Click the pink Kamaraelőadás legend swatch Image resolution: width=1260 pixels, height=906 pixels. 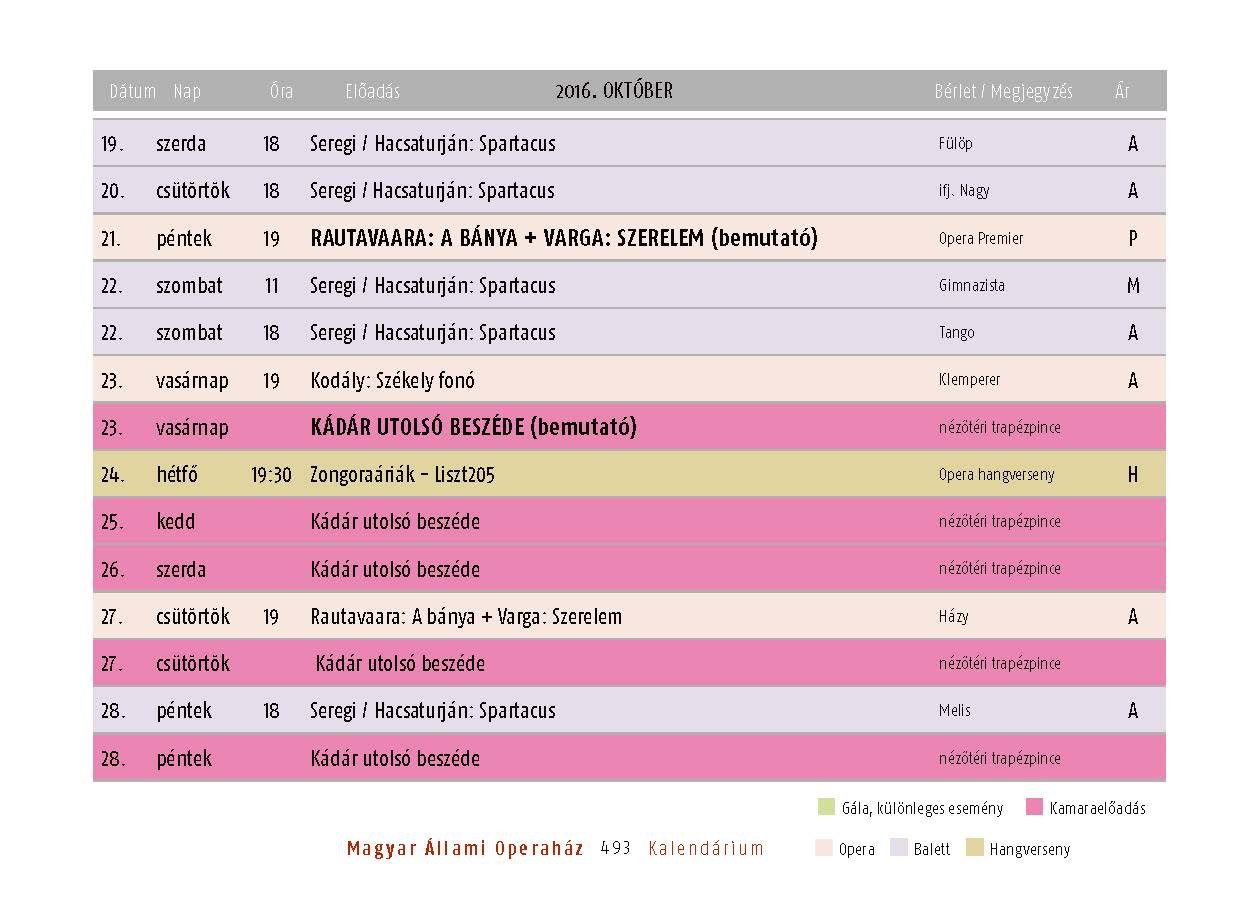(1035, 808)
